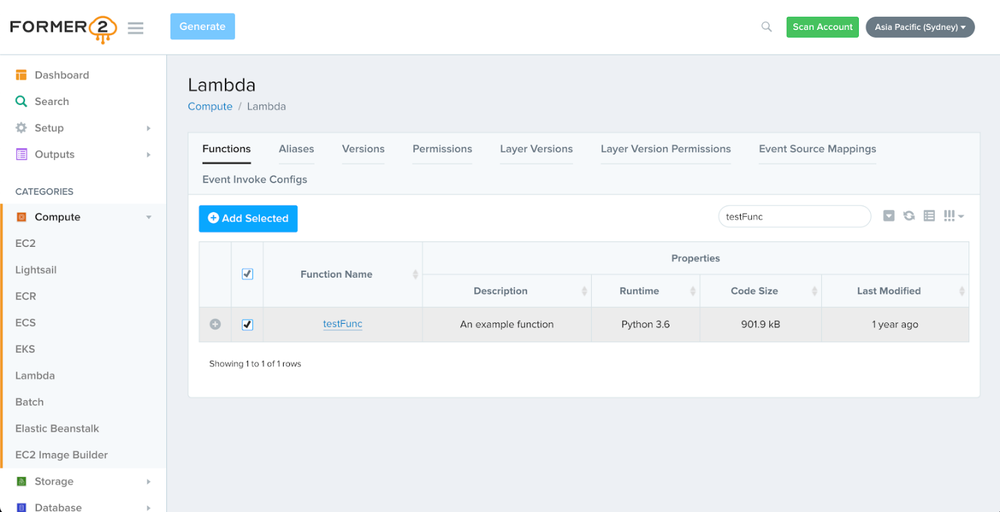Image resolution: width=1000 pixels, height=512 pixels.
Task: Sort by Last Modified column arrows
Action: point(962,291)
